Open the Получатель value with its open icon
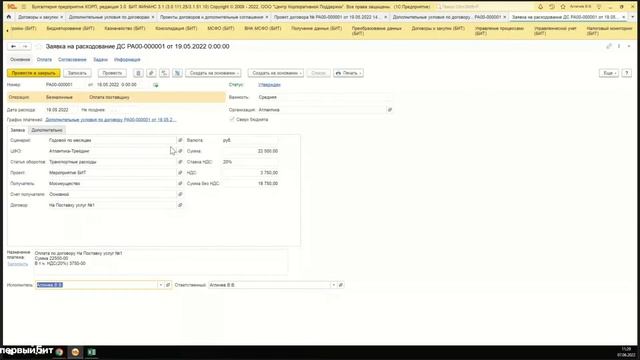640x360 pixels. click(180, 183)
